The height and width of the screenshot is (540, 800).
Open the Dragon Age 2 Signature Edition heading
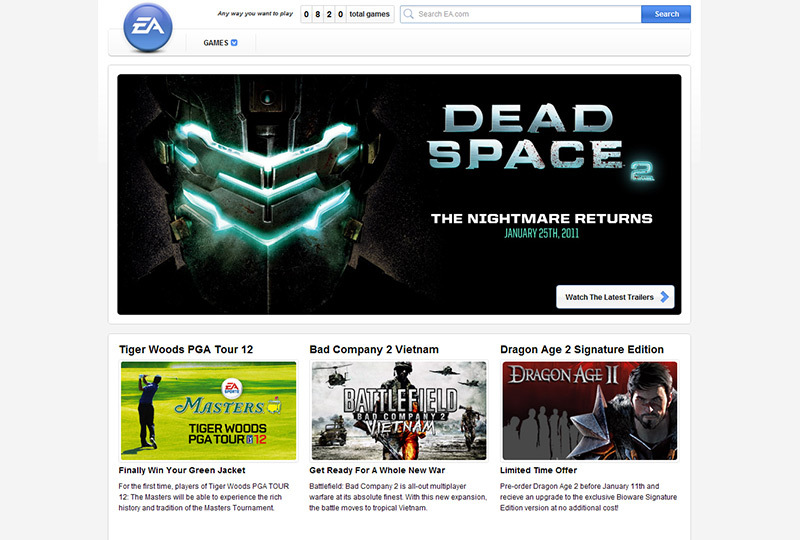(x=582, y=350)
